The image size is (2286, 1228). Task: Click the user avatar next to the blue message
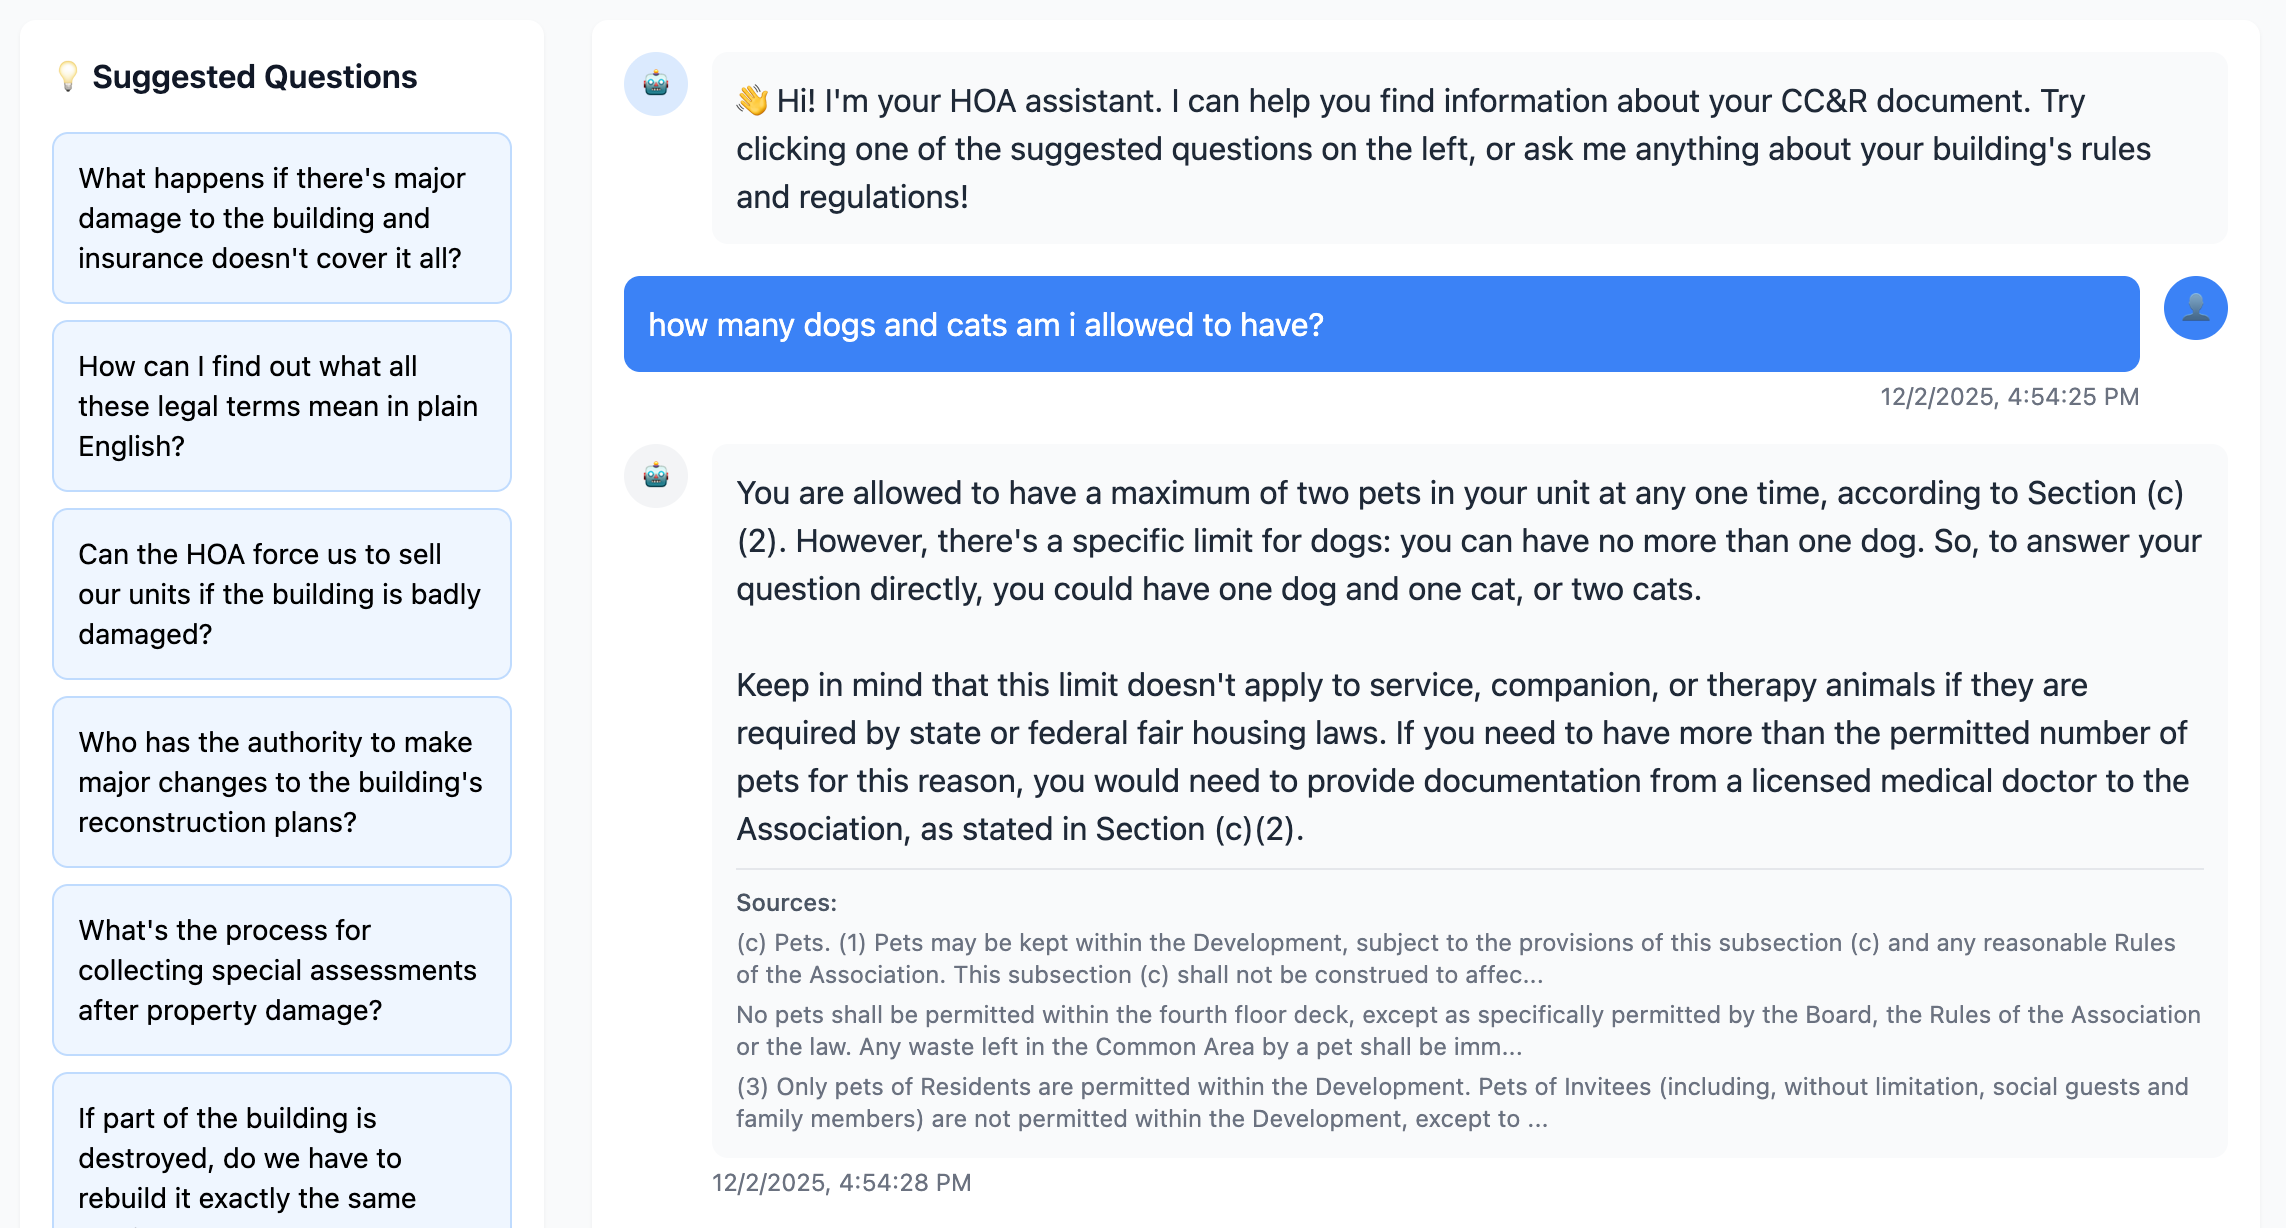point(2195,308)
